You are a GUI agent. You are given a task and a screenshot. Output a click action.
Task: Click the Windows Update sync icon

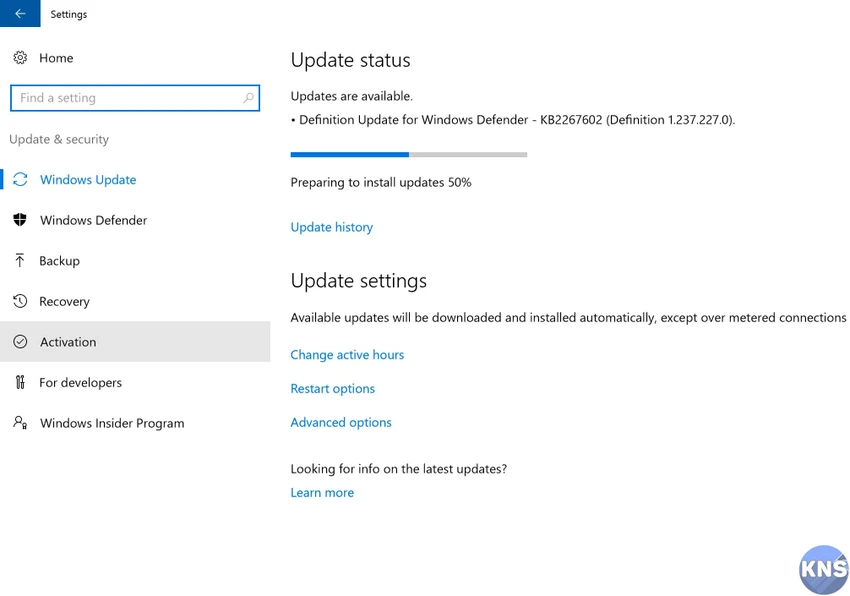point(20,180)
